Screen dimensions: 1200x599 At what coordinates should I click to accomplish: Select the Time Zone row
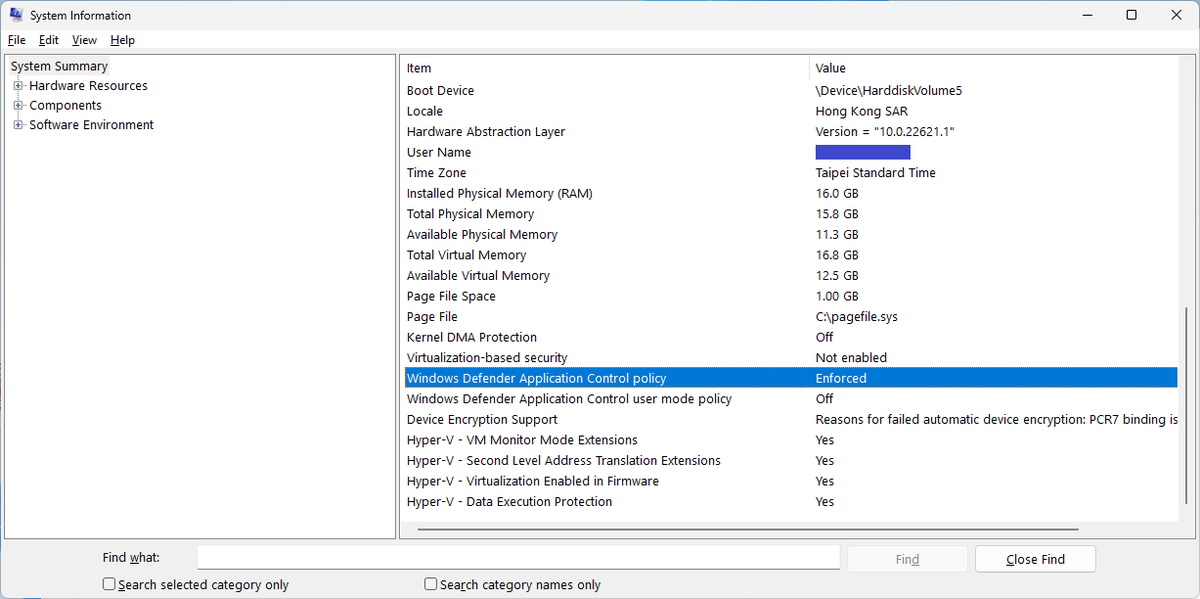click(790, 173)
